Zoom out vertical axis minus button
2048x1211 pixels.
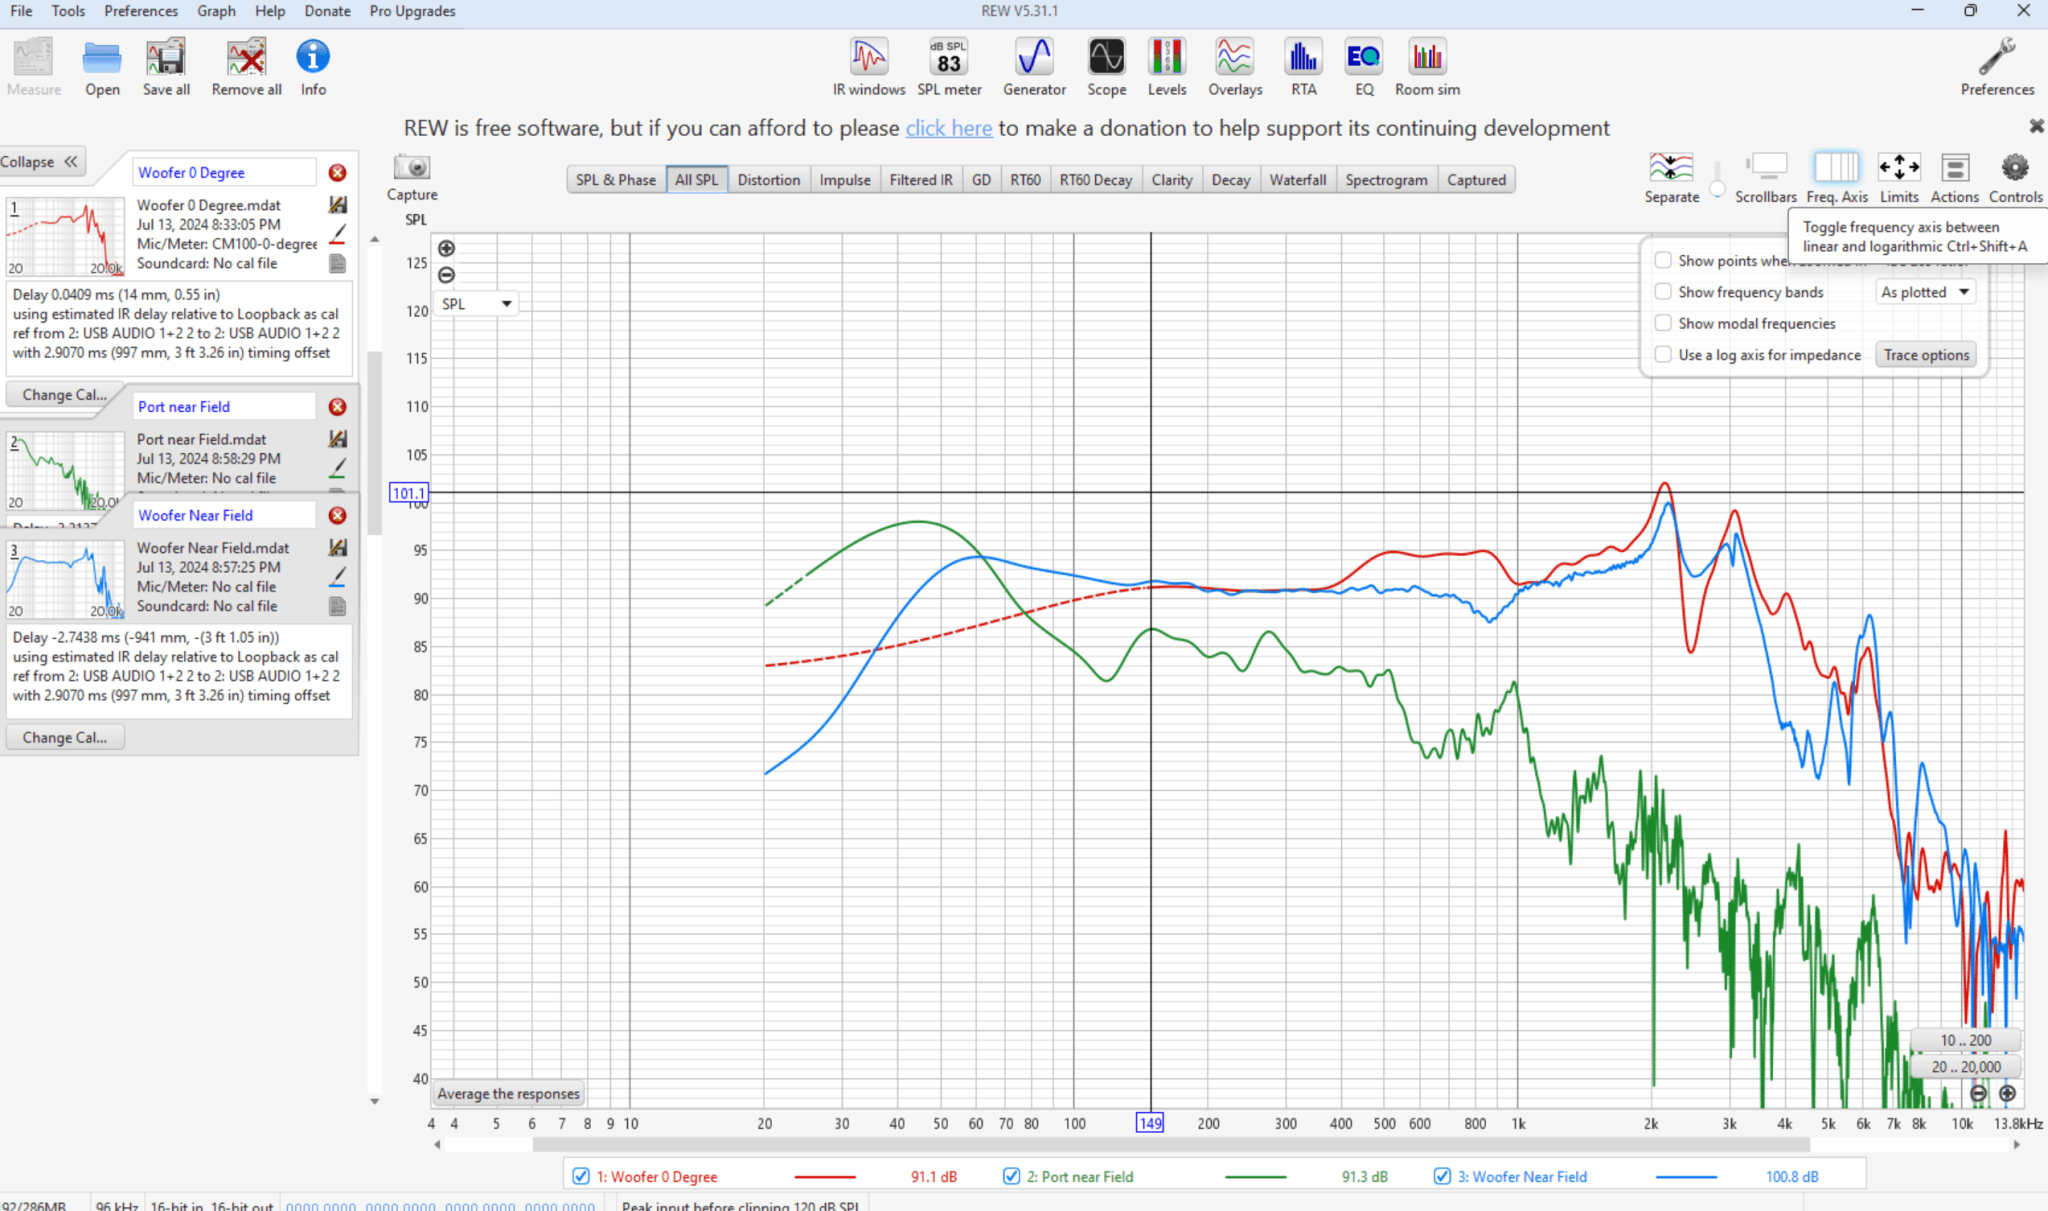click(x=446, y=275)
